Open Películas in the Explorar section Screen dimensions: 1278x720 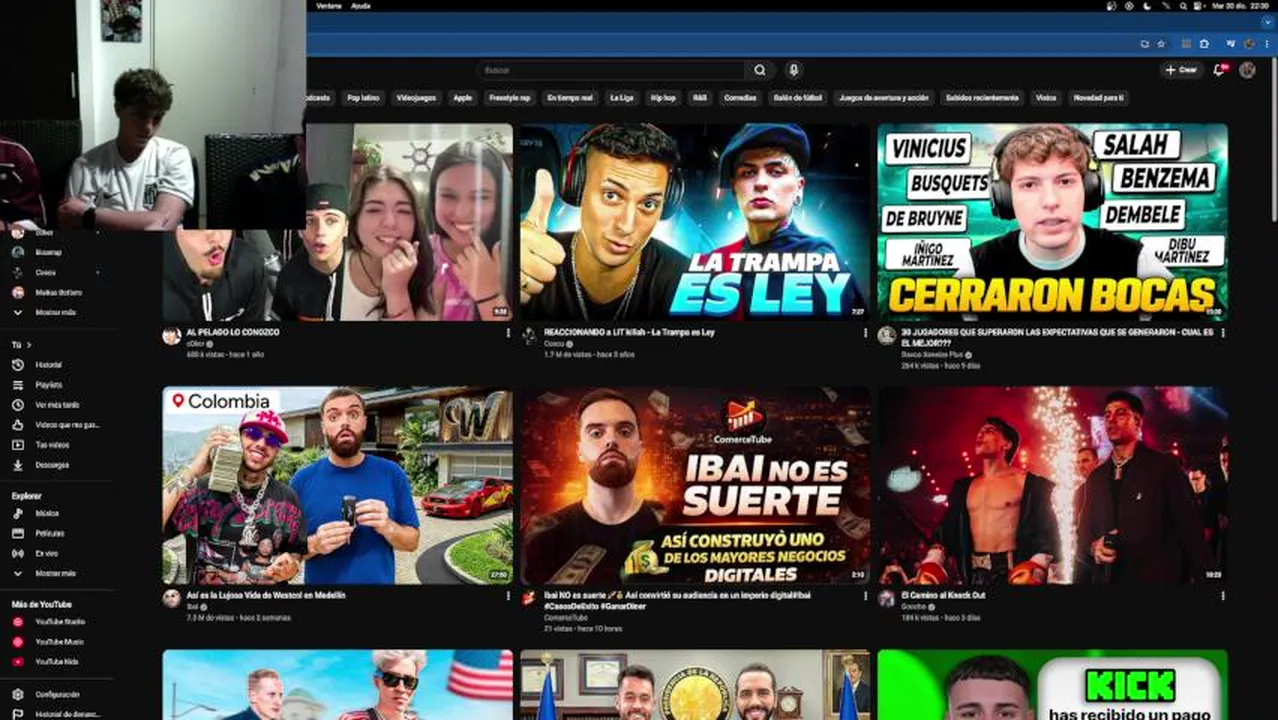tap(49, 533)
